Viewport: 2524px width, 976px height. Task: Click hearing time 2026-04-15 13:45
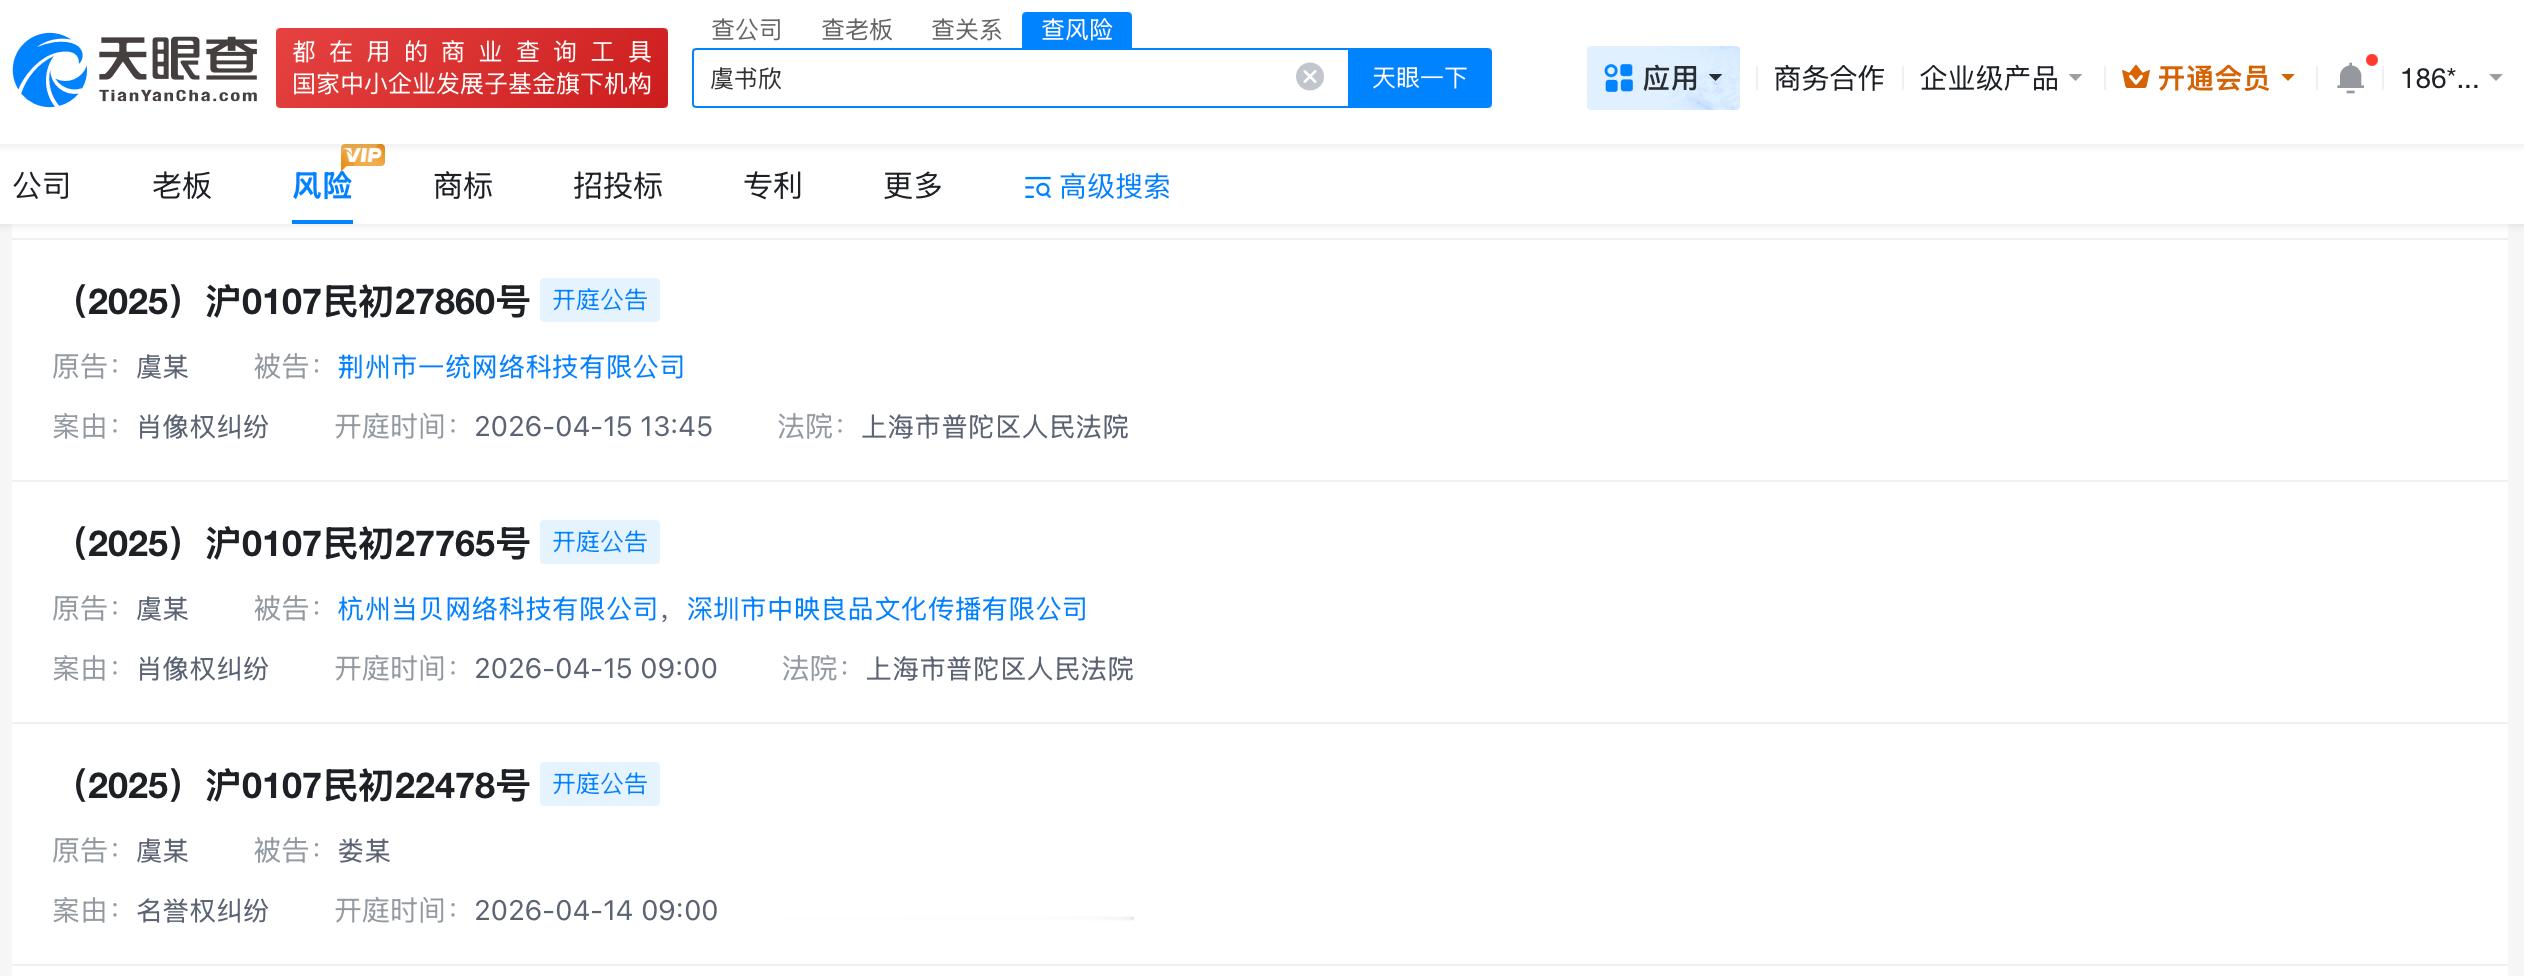(x=593, y=427)
